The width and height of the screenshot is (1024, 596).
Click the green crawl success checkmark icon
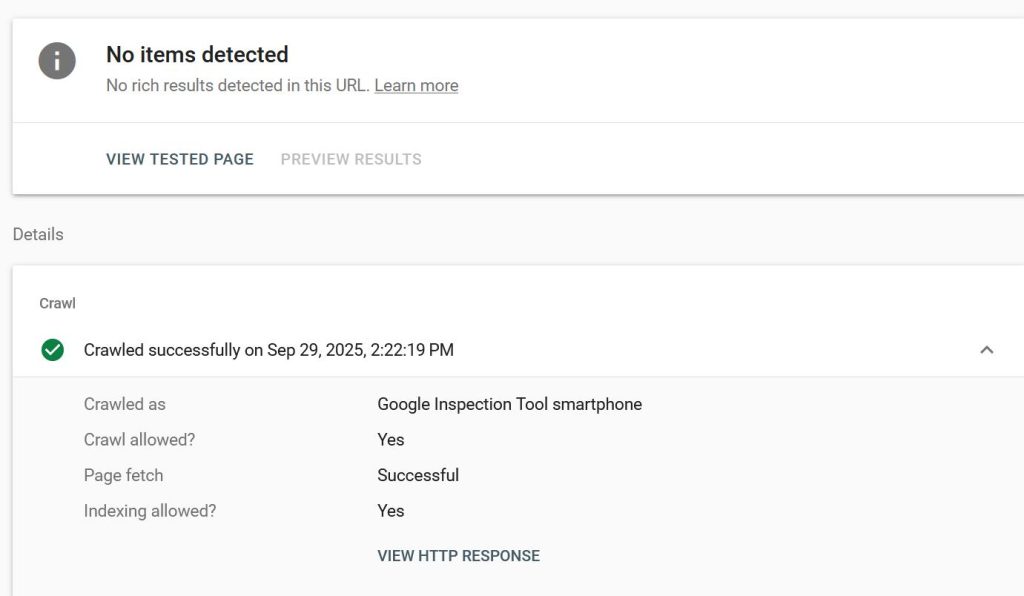[53, 350]
